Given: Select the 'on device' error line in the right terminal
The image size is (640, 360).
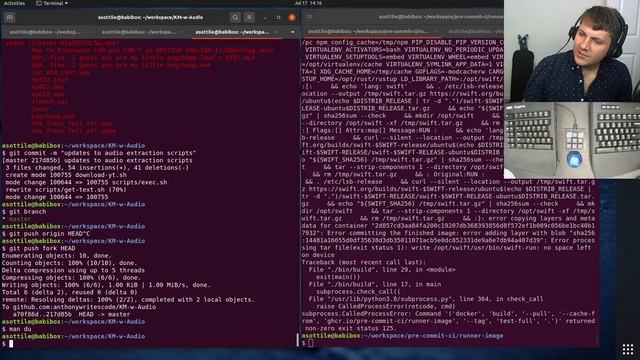Looking at the screenshot, I should 318,255.
